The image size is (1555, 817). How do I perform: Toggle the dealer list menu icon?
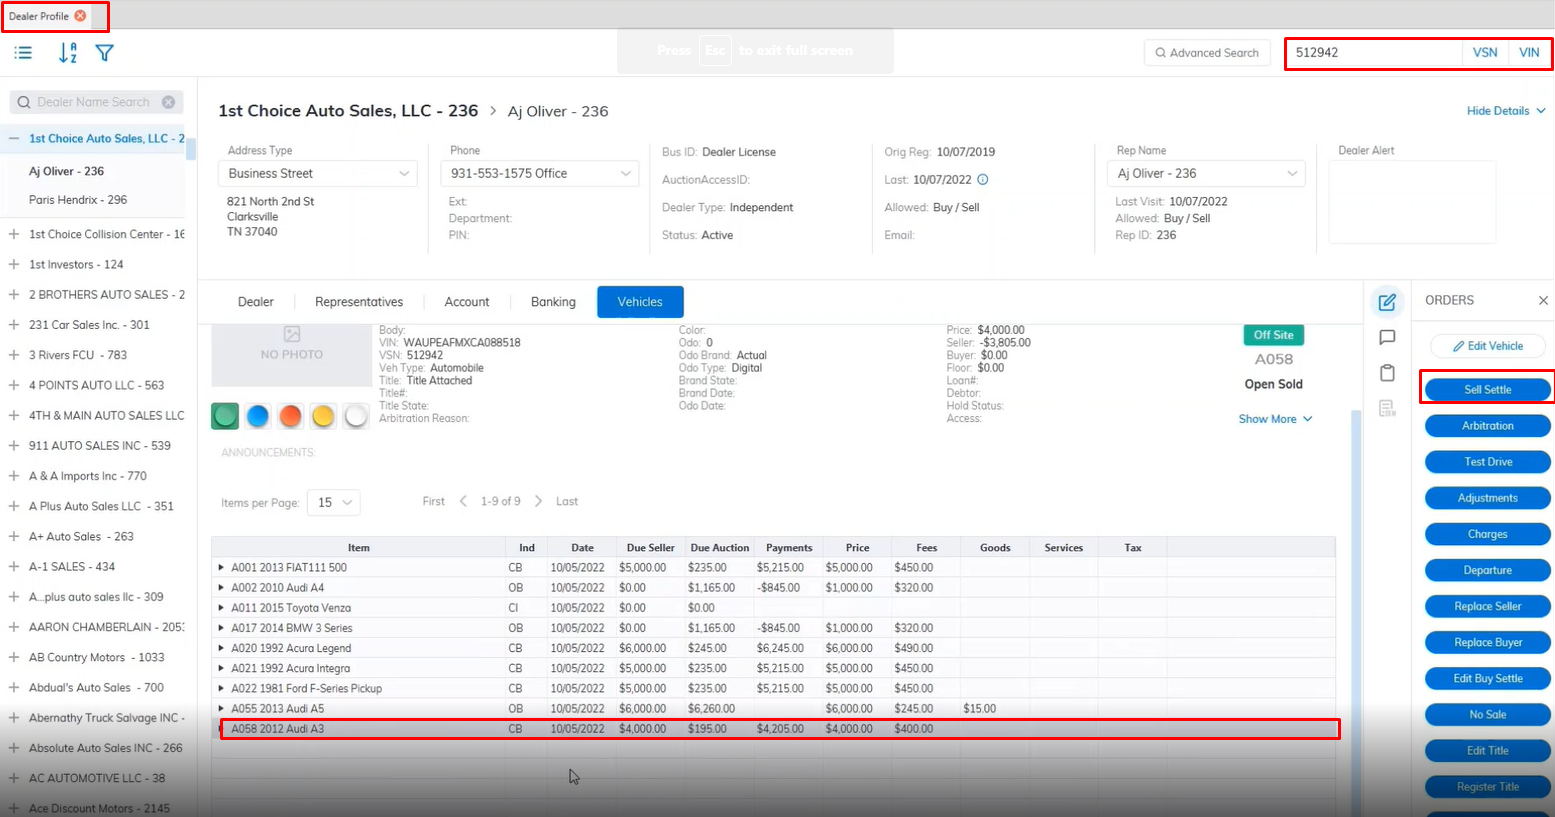pos(23,53)
